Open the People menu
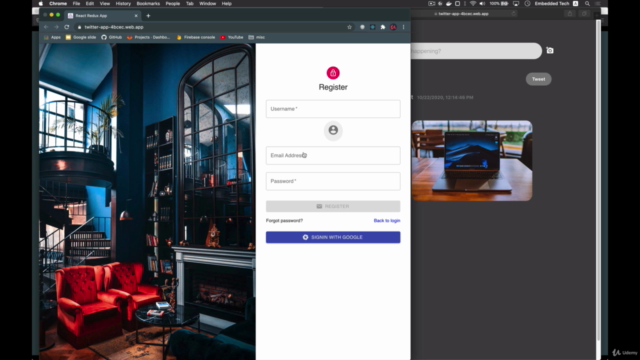This screenshot has width=640, height=360. pos(173,4)
